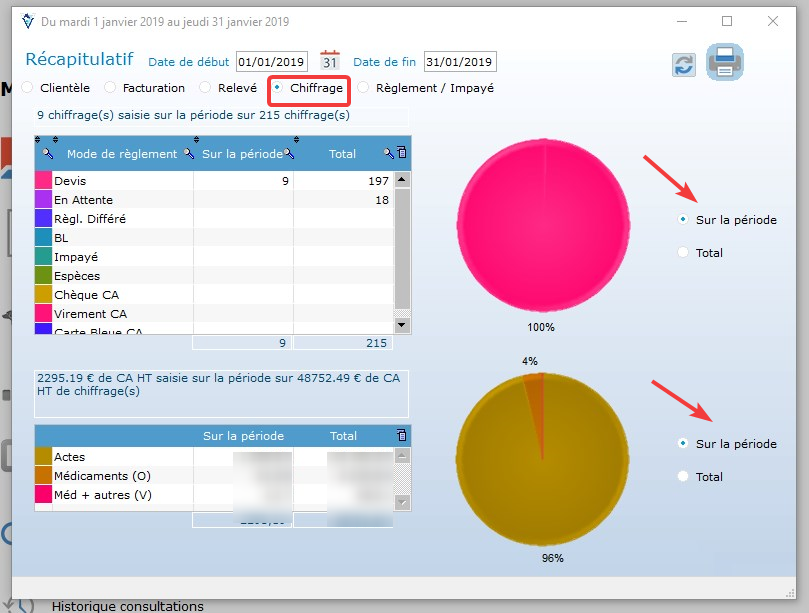Screen dimensions: 809x613
Task: Minimize the Récapitulatif window
Action: (682, 21)
